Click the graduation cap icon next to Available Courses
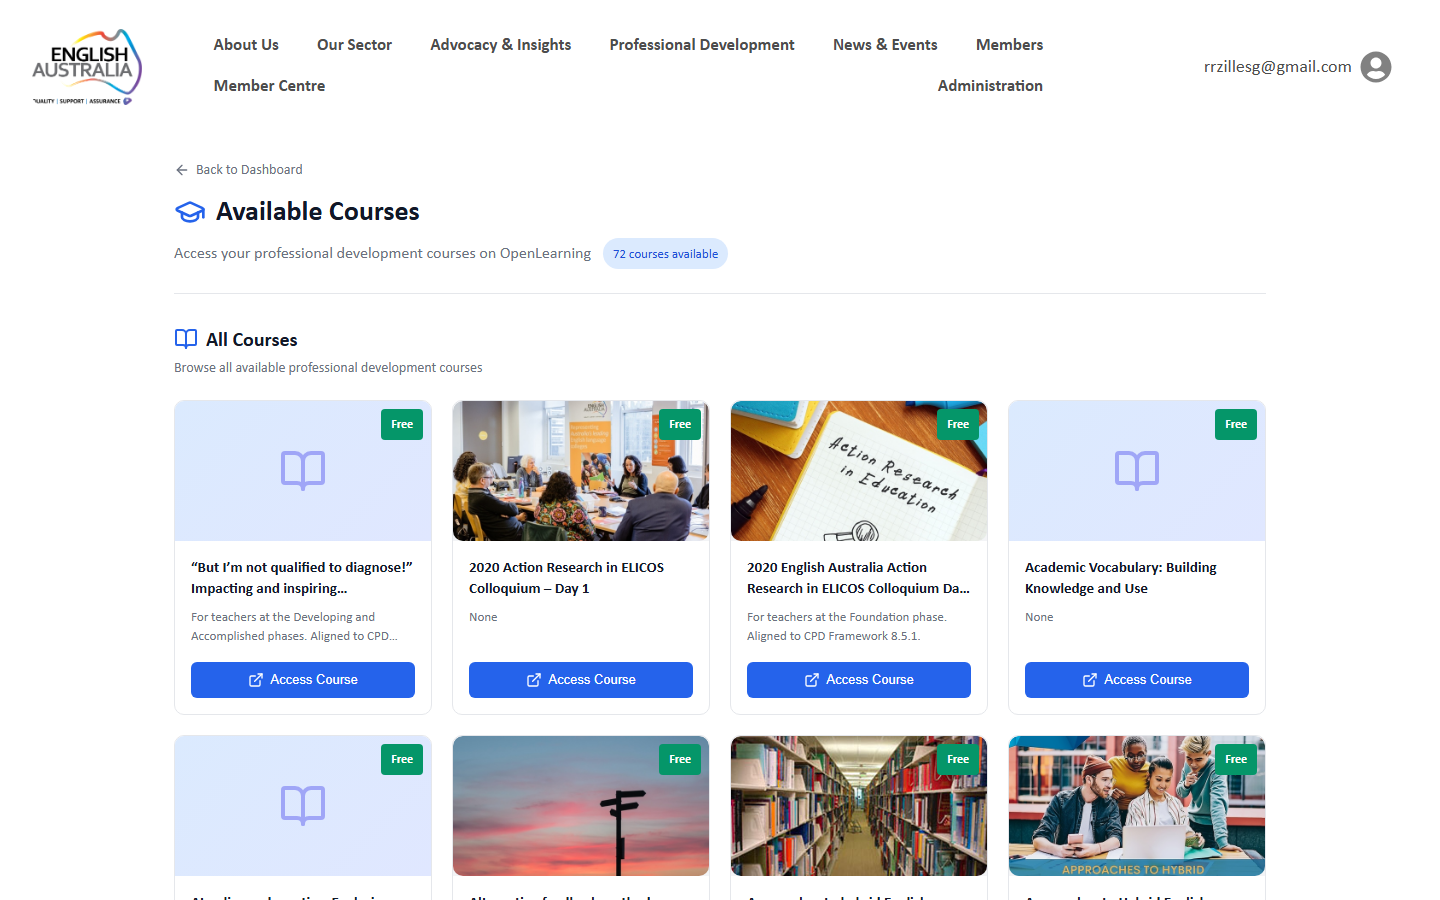This screenshot has width=1440, height=900. (190, 212)
